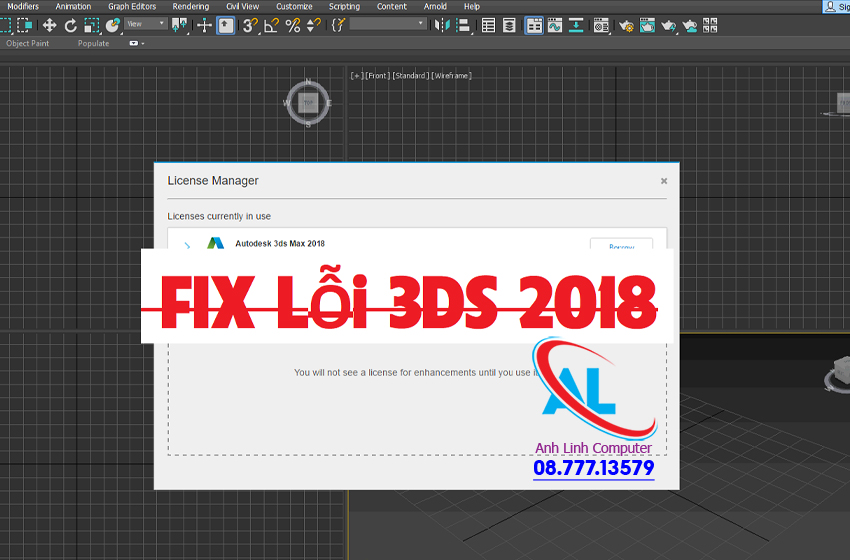Toggle Percent Snap button
Screen dimensions: 850x560
click(292, 25)
